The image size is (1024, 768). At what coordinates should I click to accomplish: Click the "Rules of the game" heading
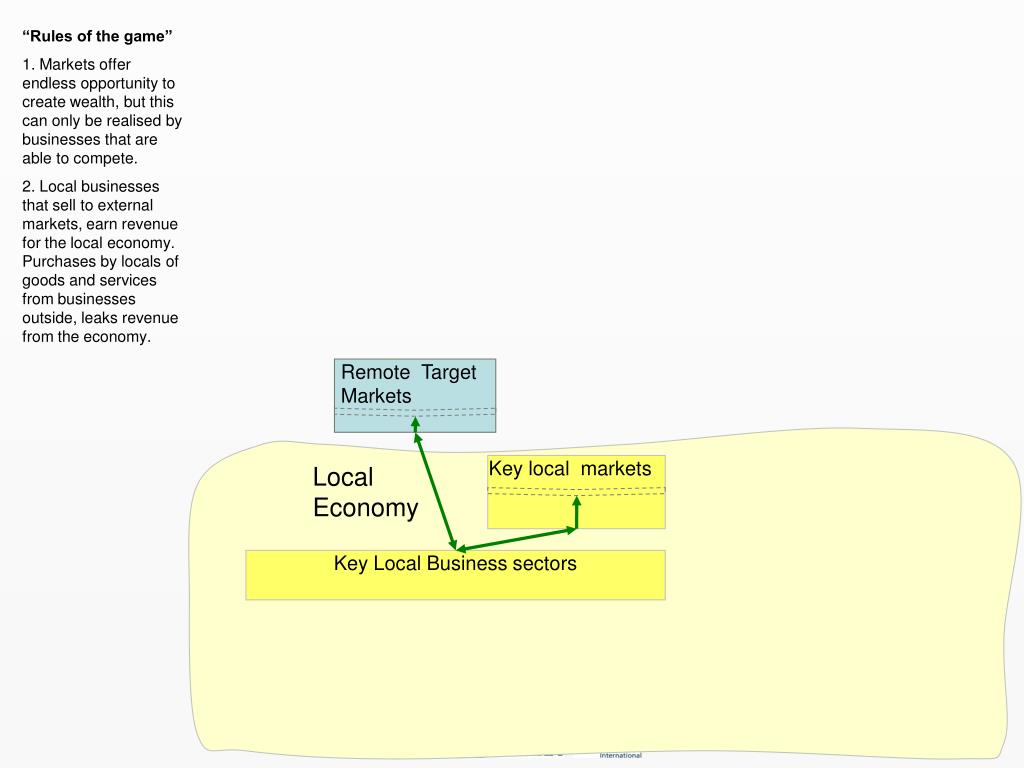97,37
